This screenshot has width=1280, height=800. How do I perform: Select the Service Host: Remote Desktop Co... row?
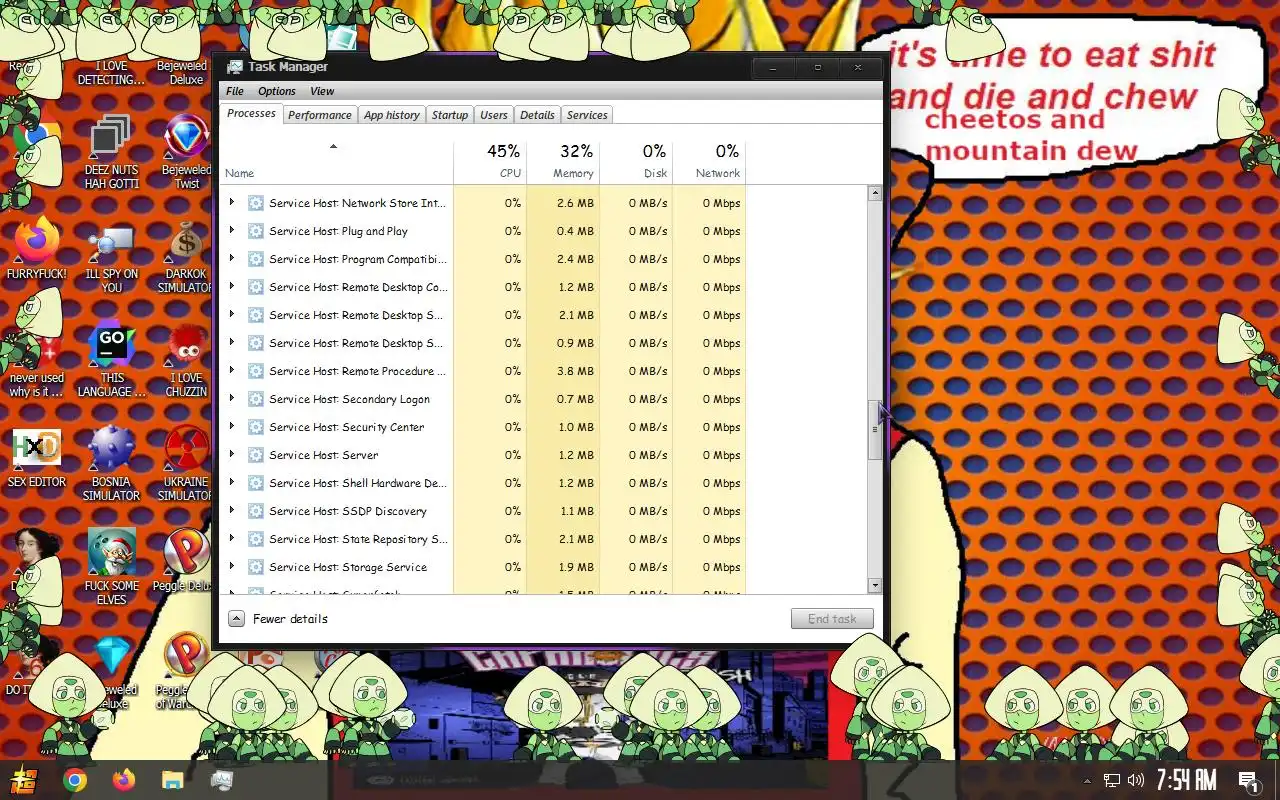click(483, 287)
